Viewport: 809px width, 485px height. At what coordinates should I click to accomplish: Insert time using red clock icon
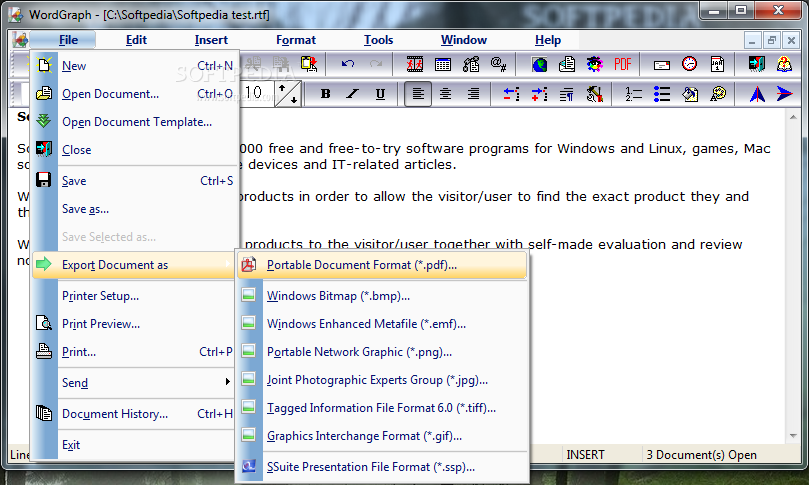[689, 64]
